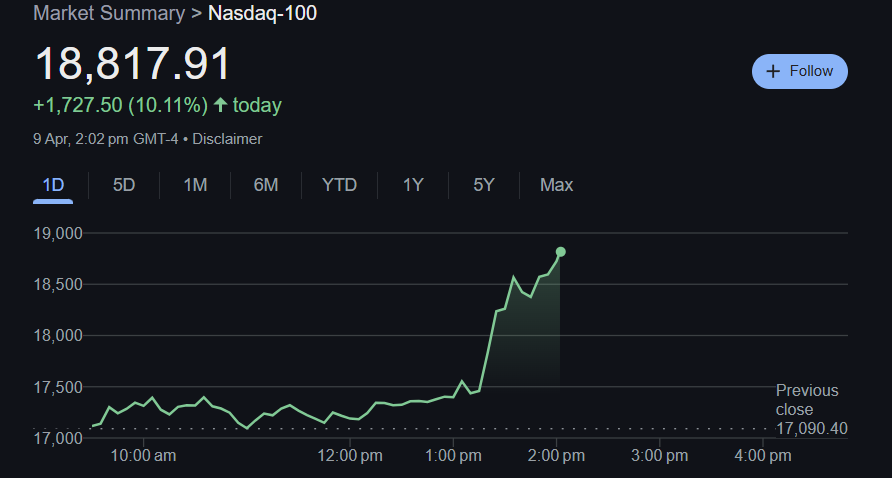The width and height of the screenshot is (892, 478).
Task: Open the Market Summary breadcrumb link
Action: point(109,13)
